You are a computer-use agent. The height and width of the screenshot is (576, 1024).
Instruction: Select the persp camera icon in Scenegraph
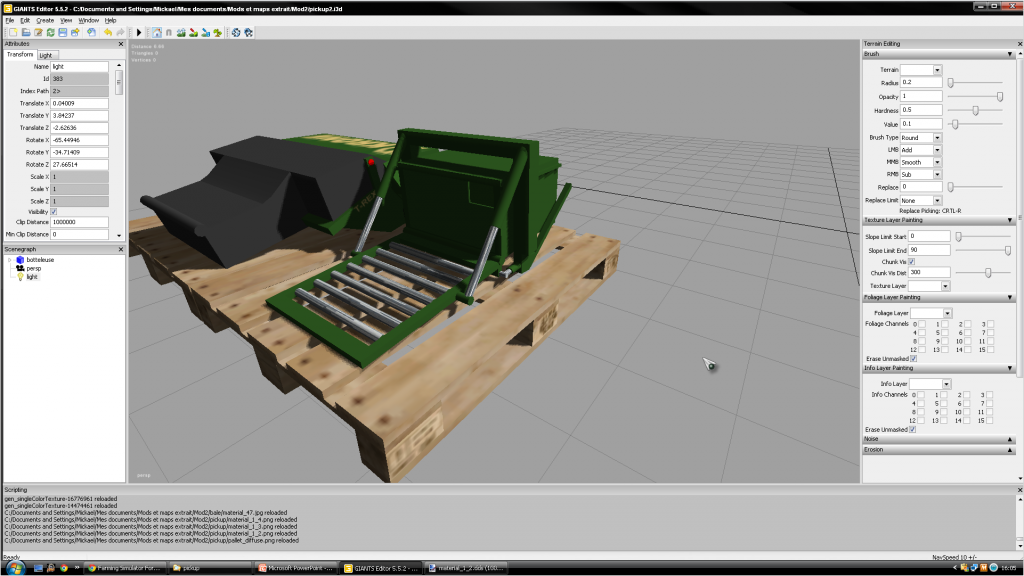tap(20, 268)
